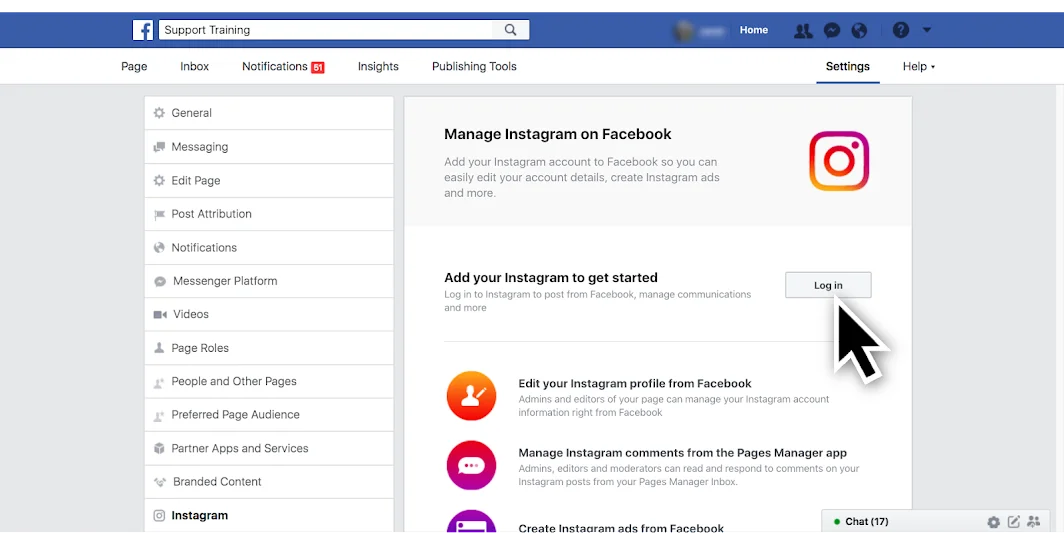Open Videos settings label

point(191,314)
